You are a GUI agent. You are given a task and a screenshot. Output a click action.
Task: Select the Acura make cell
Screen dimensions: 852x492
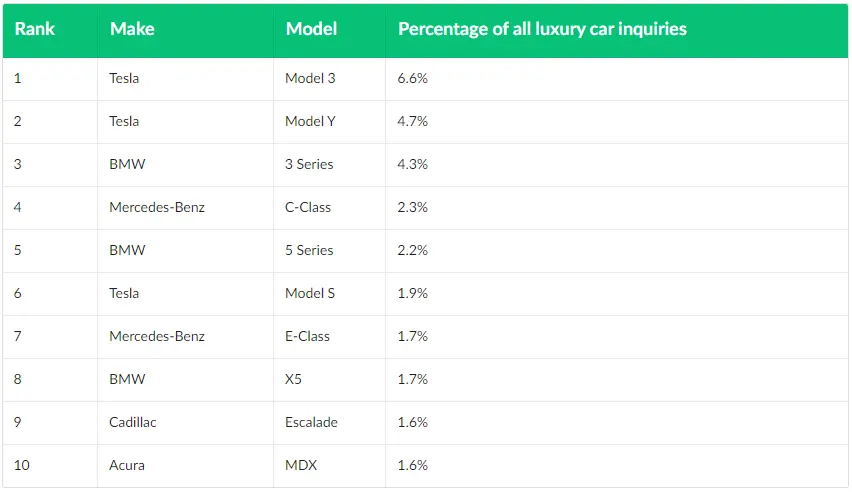(x=126, y=465)
